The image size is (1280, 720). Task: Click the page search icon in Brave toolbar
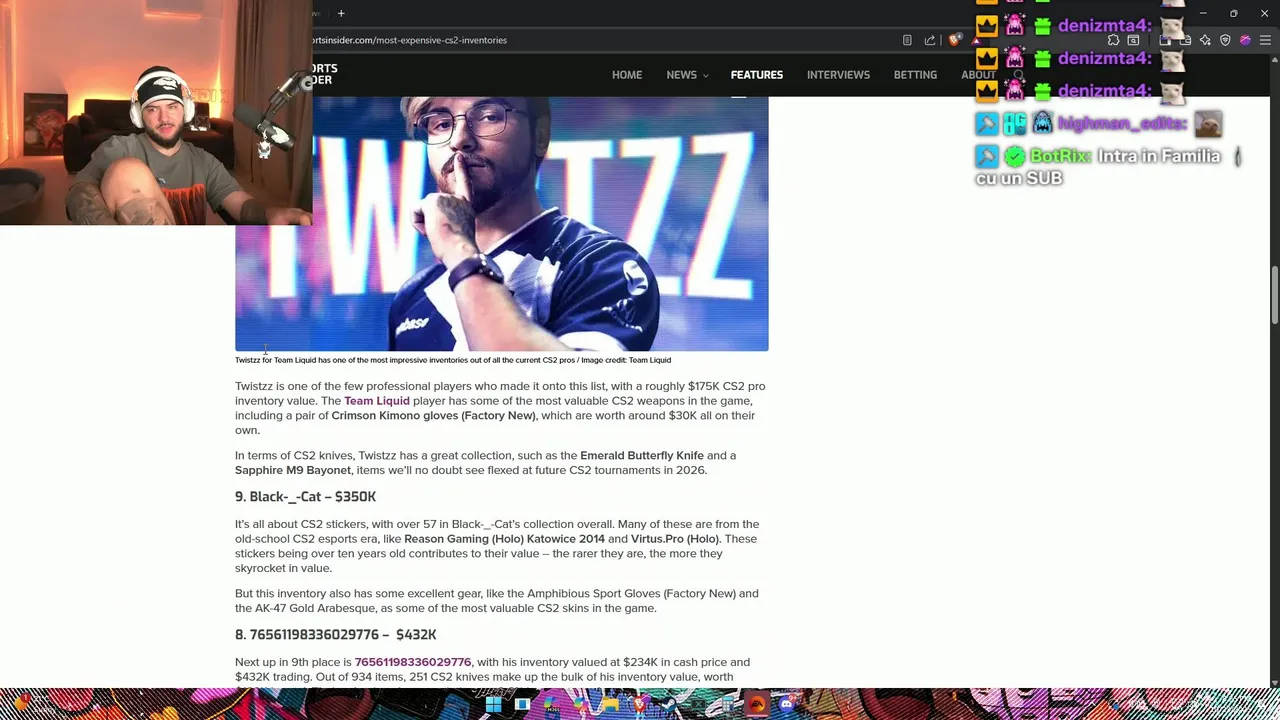coord(1133,40)
